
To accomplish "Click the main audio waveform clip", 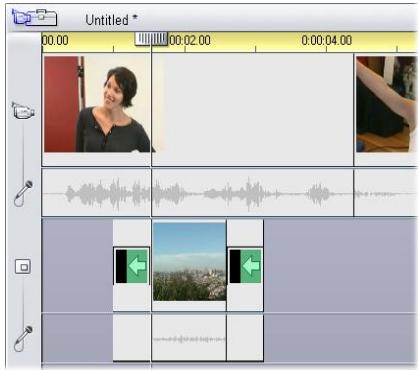I will coord(197,193).
